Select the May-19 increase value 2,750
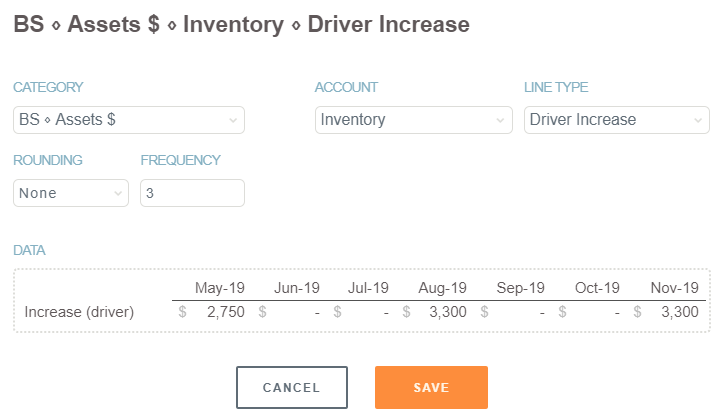 coord(225,313)
